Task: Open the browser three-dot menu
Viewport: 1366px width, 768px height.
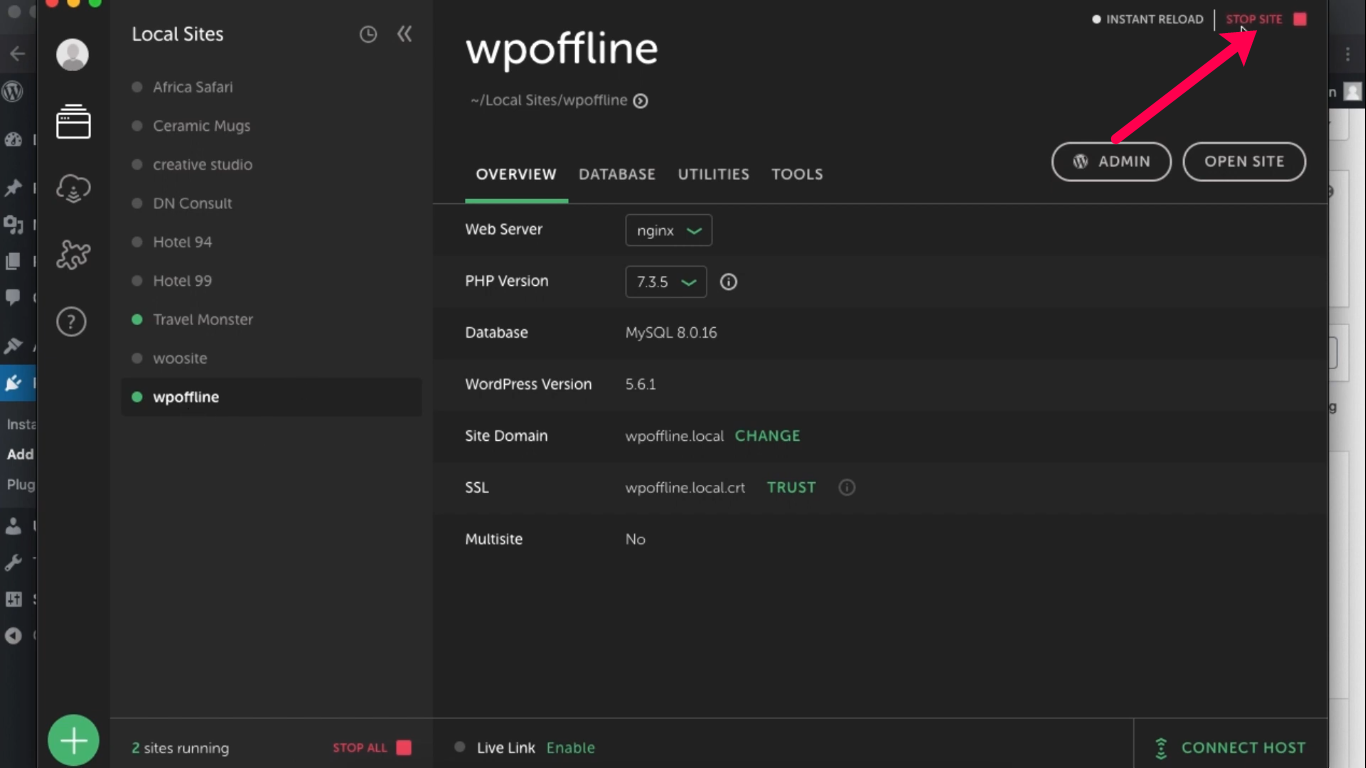Action: (x=1348, y=55)
